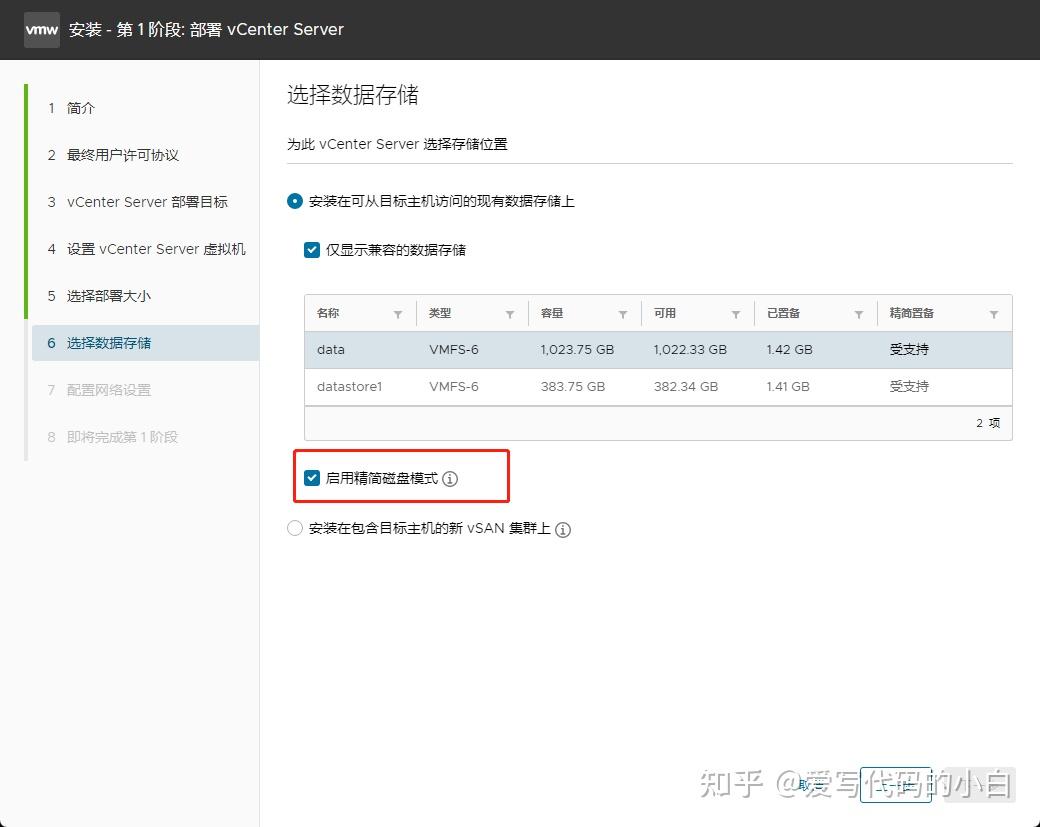Image resolution: width=1040 pixels, height=827 pixels.
Task: Open filter for 类型 column
Action: pos(510,314)
